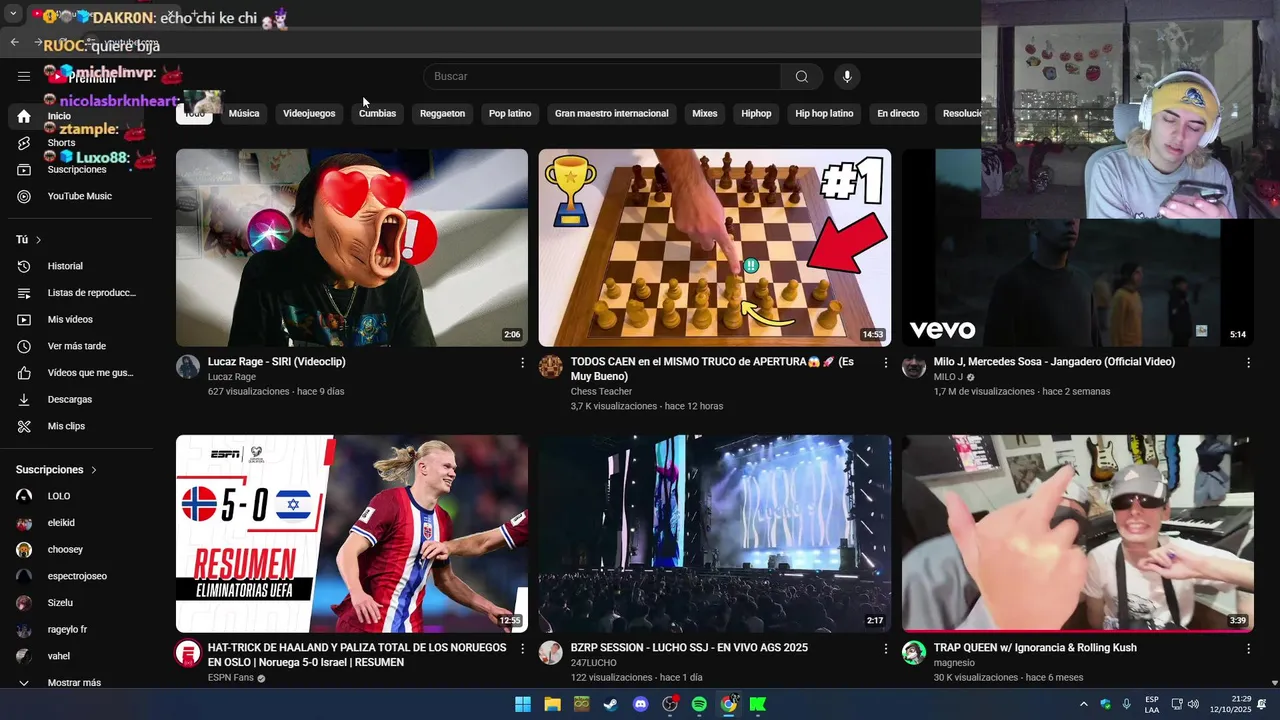This screenshot has height=720, width=1280.
Task: Open options menu for Jangadero video
Action: tap(1248, 363)
